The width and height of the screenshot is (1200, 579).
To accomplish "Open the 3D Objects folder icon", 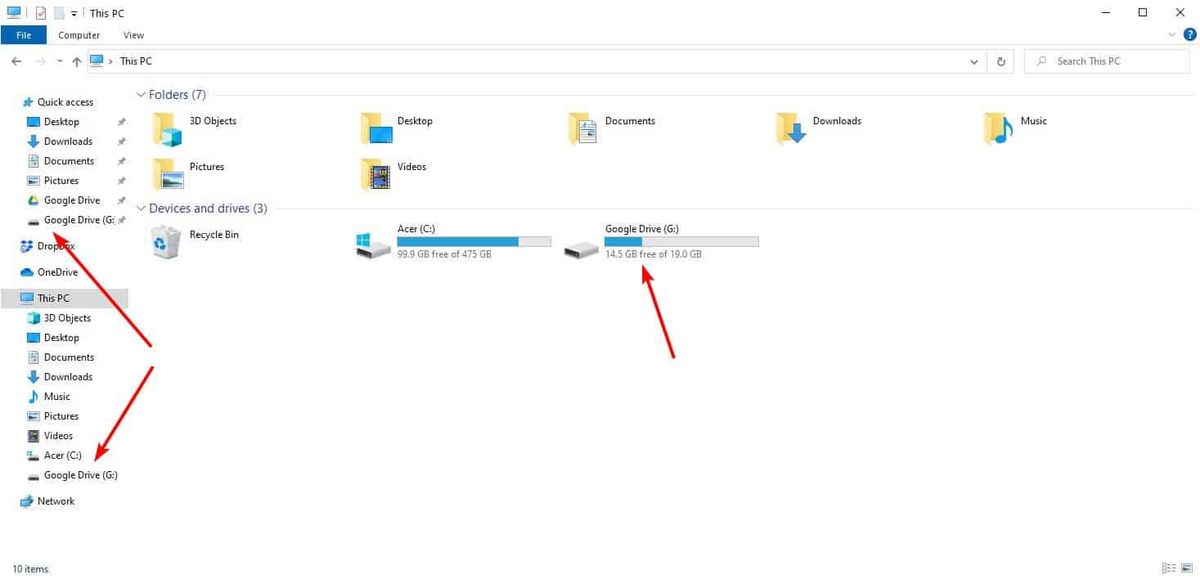I will click(x=168, y=127).
